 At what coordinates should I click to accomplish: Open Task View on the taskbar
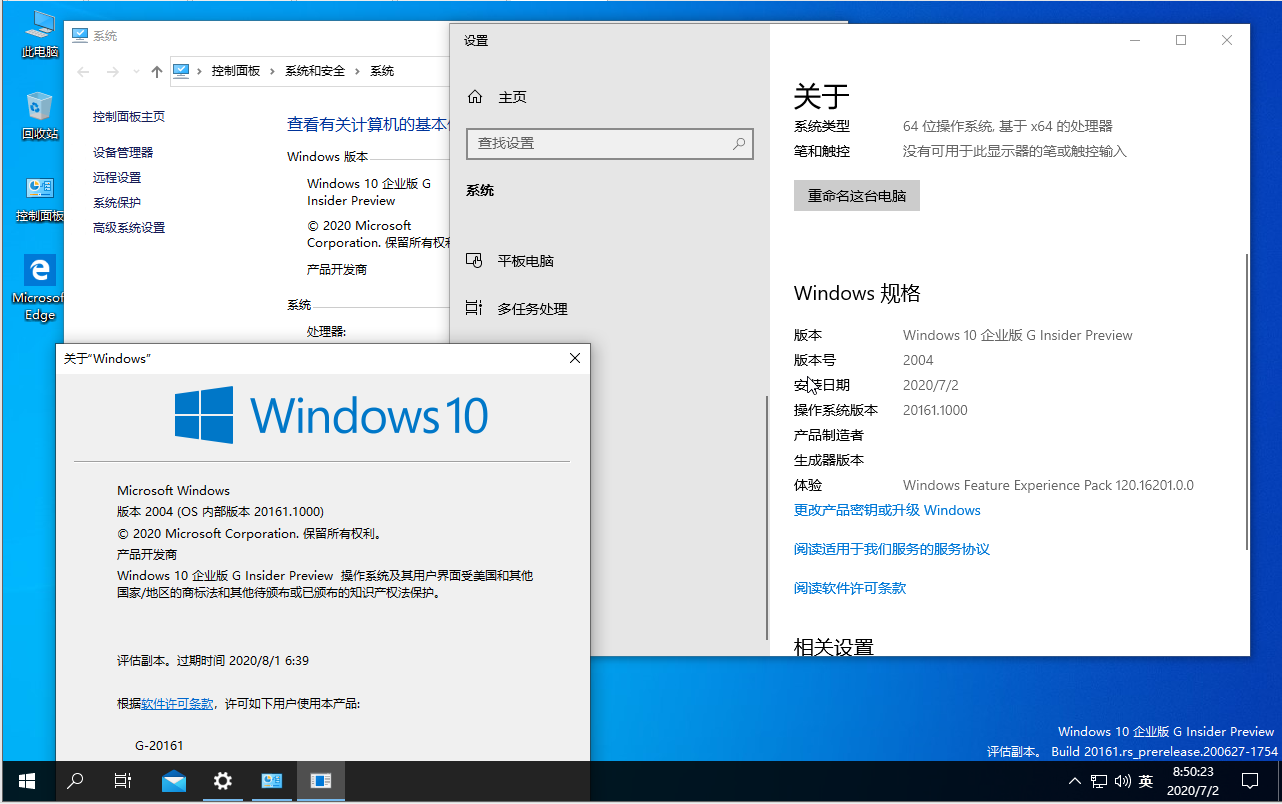(123, 781)
